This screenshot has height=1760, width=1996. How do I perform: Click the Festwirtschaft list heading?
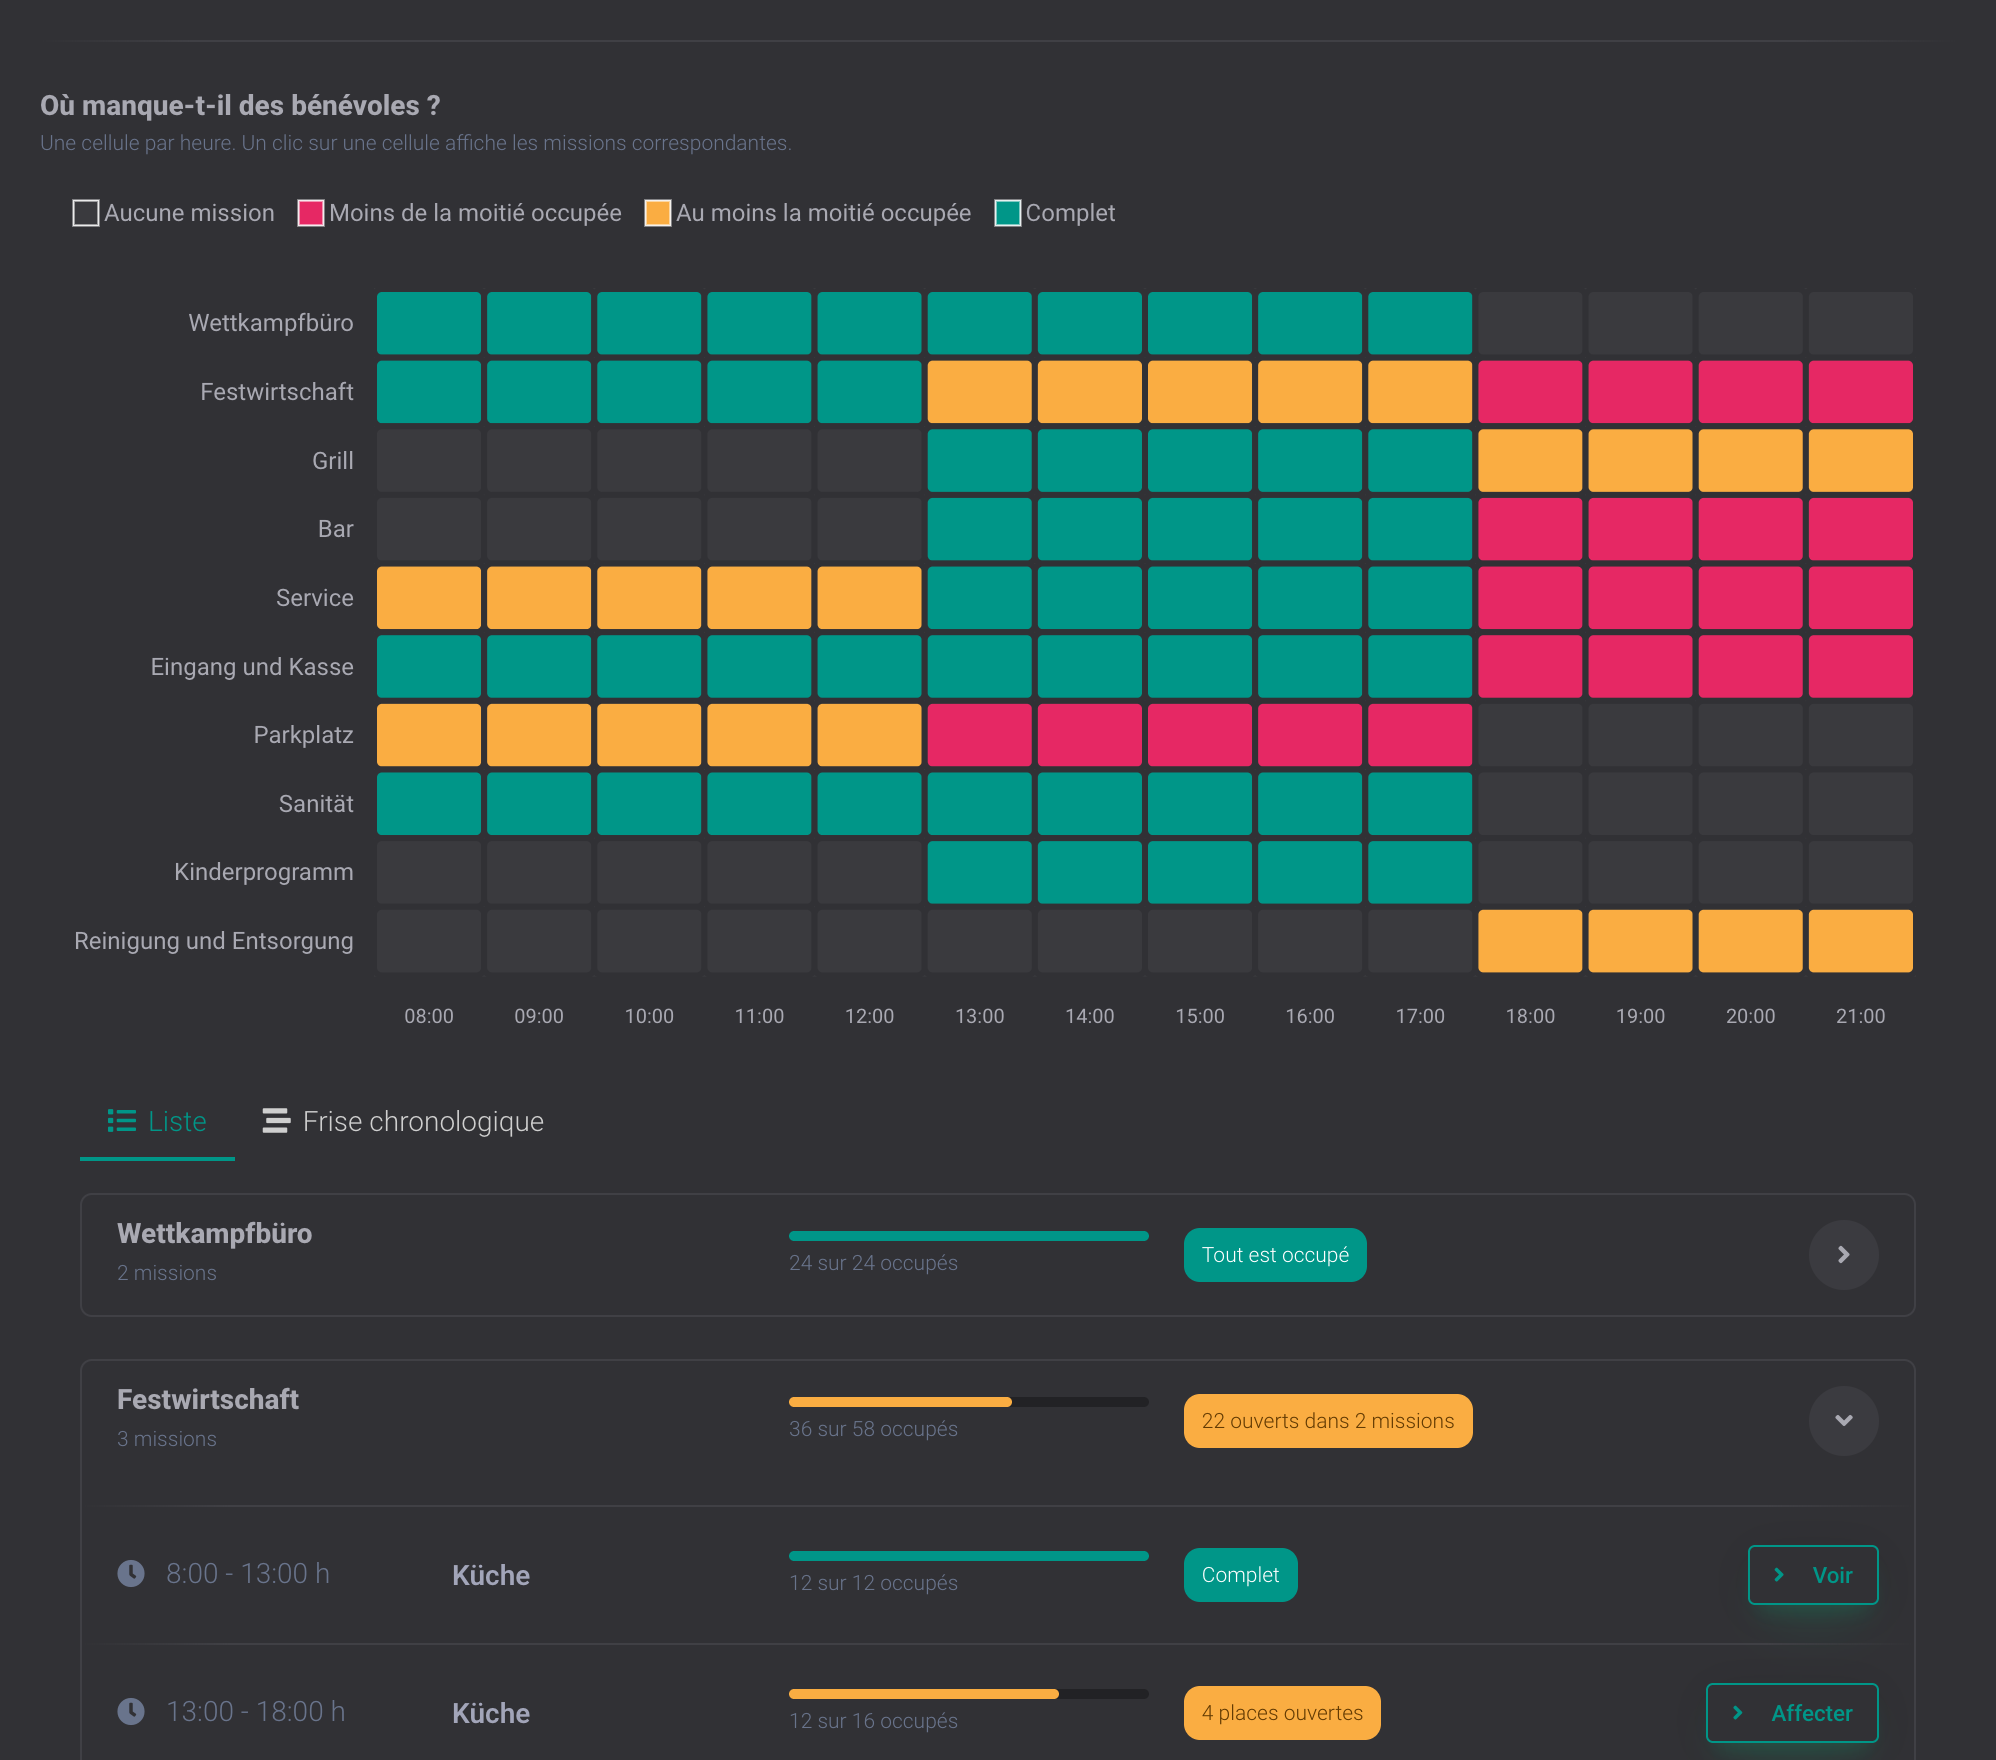208,1400
